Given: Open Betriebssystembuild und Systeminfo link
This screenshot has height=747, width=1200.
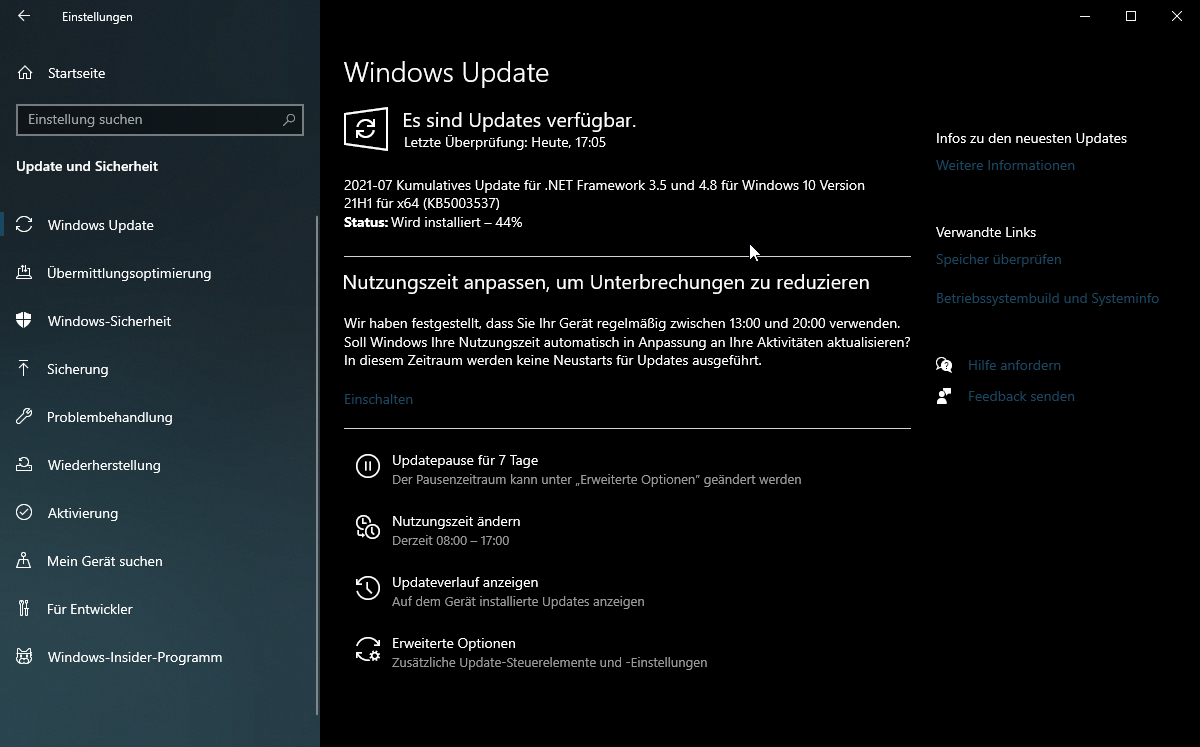Looking at the screenshot, I should pyautogui.click(x=1047, y=298).
